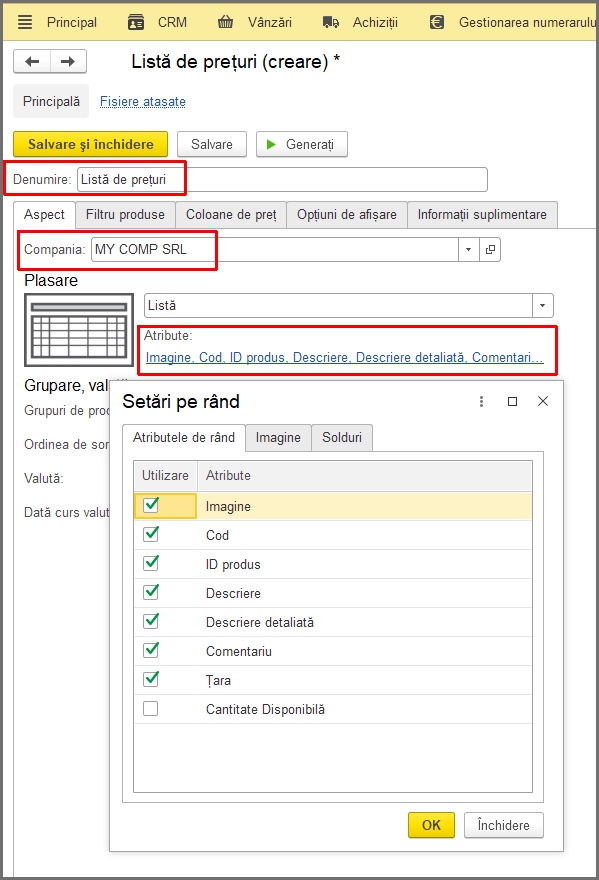This screenshot has width=599, height=880.
Task: Switch to the Aspect tab
Action: click(44, 215)
